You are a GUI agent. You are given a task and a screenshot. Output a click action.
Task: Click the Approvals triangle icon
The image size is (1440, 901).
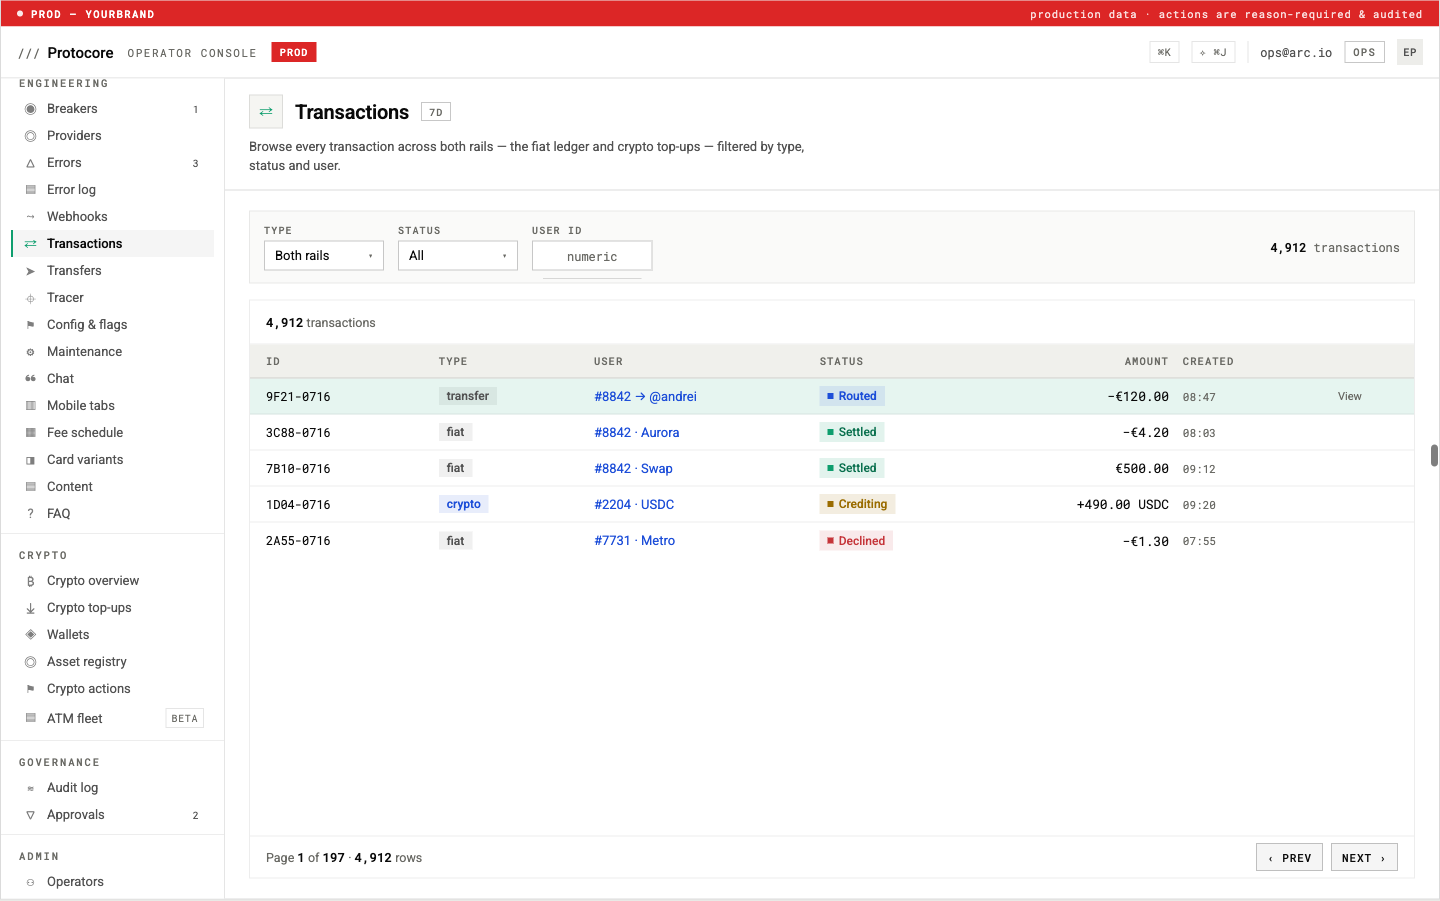(x=30, y=815)
